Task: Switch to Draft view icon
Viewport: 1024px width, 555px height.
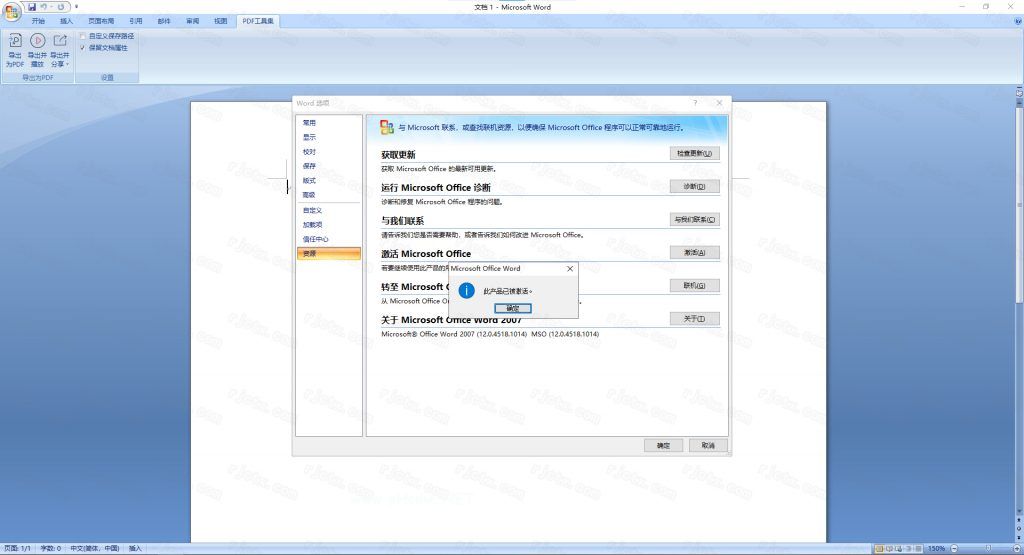Action: [x=919, y=548]
